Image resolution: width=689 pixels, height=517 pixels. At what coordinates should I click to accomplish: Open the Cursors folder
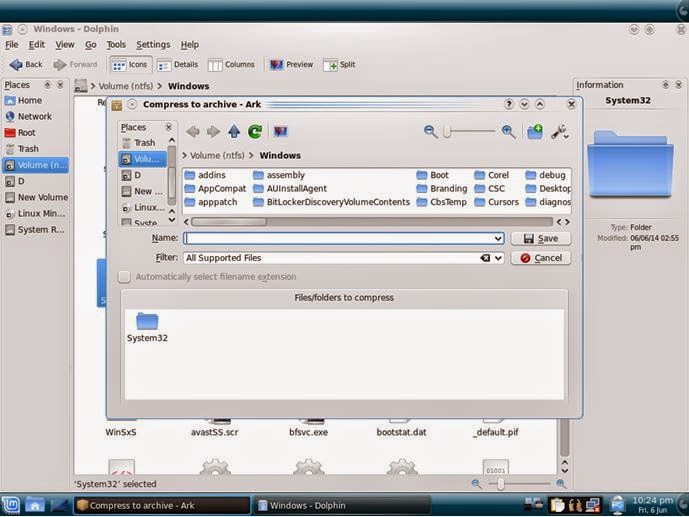497,202
